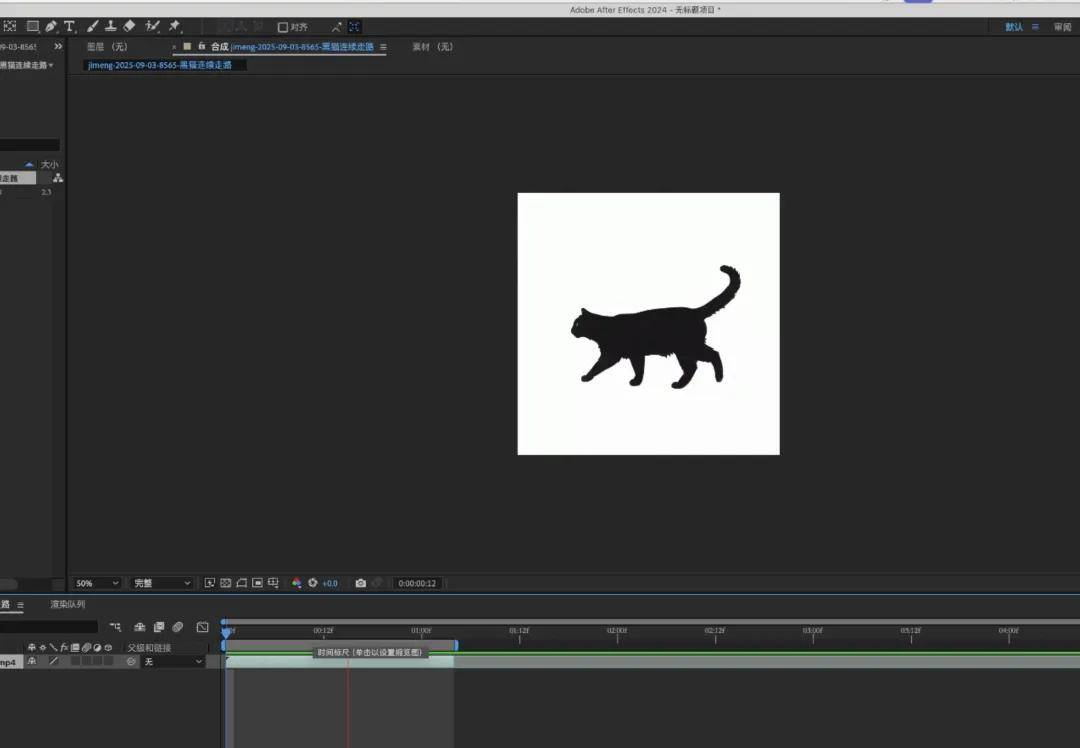Screen dimensions: 1080x748
Task: Click the fx effects column header icon
Action: coord(64,647)
